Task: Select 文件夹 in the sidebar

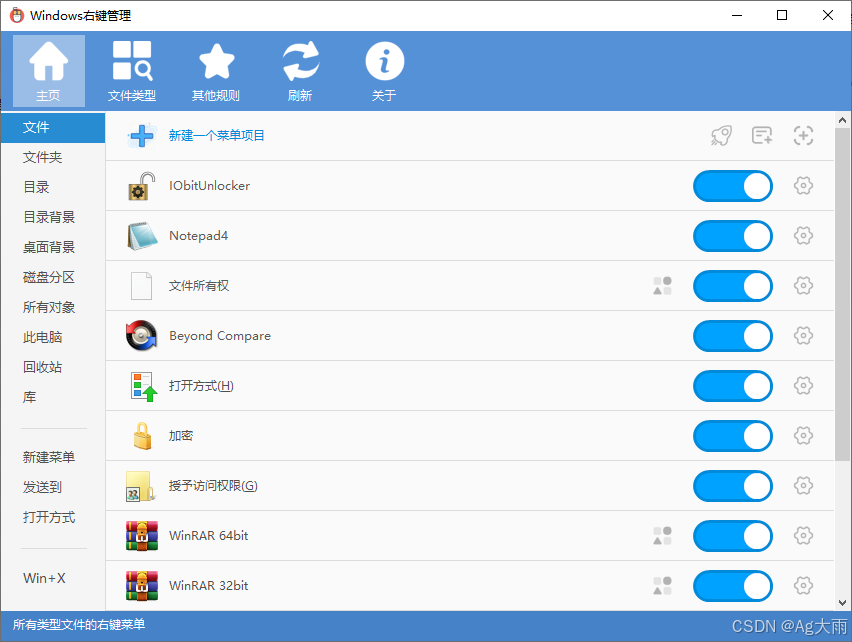Action: [53, 158]
